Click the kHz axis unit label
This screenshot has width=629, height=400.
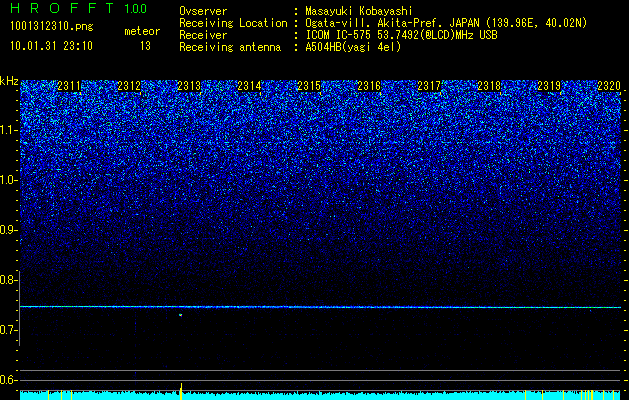(9, 81)
